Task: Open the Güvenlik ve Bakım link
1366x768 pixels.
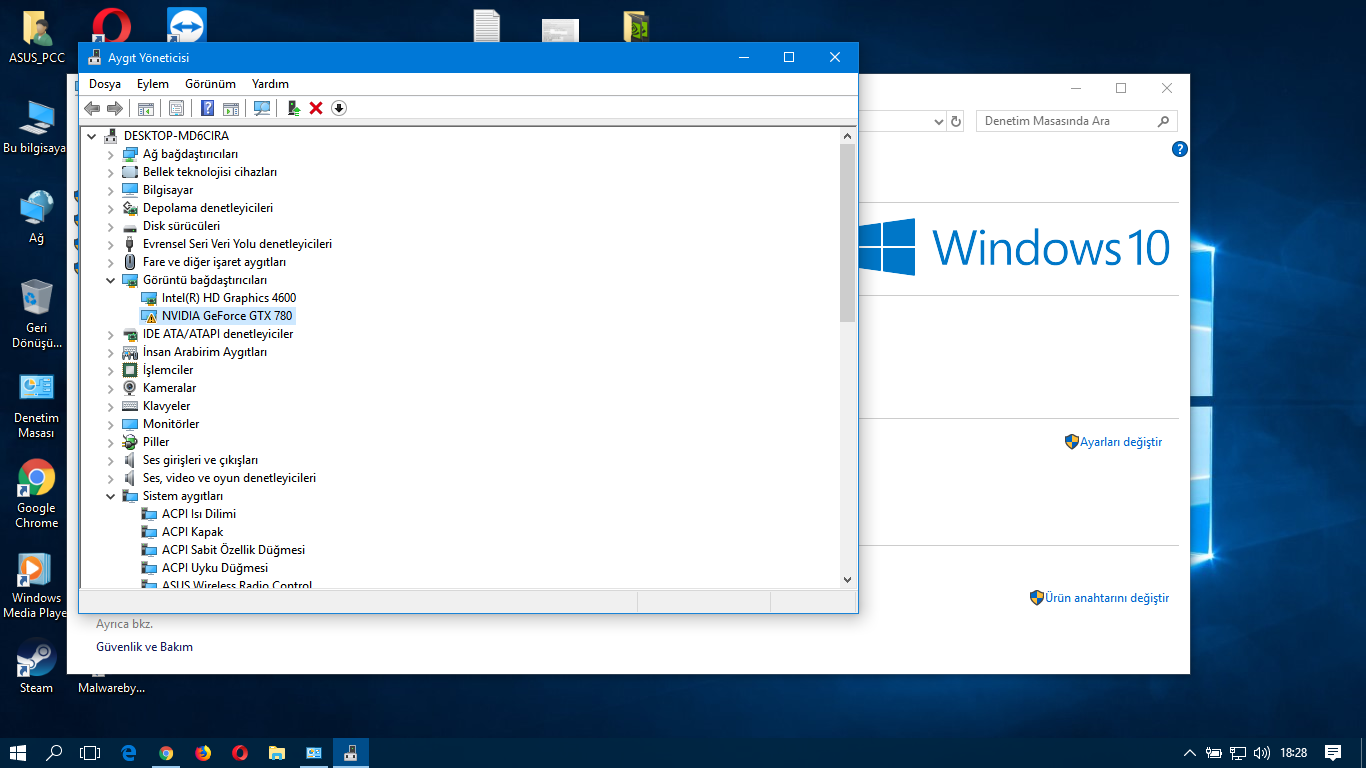Action: (x=144, y=647)
